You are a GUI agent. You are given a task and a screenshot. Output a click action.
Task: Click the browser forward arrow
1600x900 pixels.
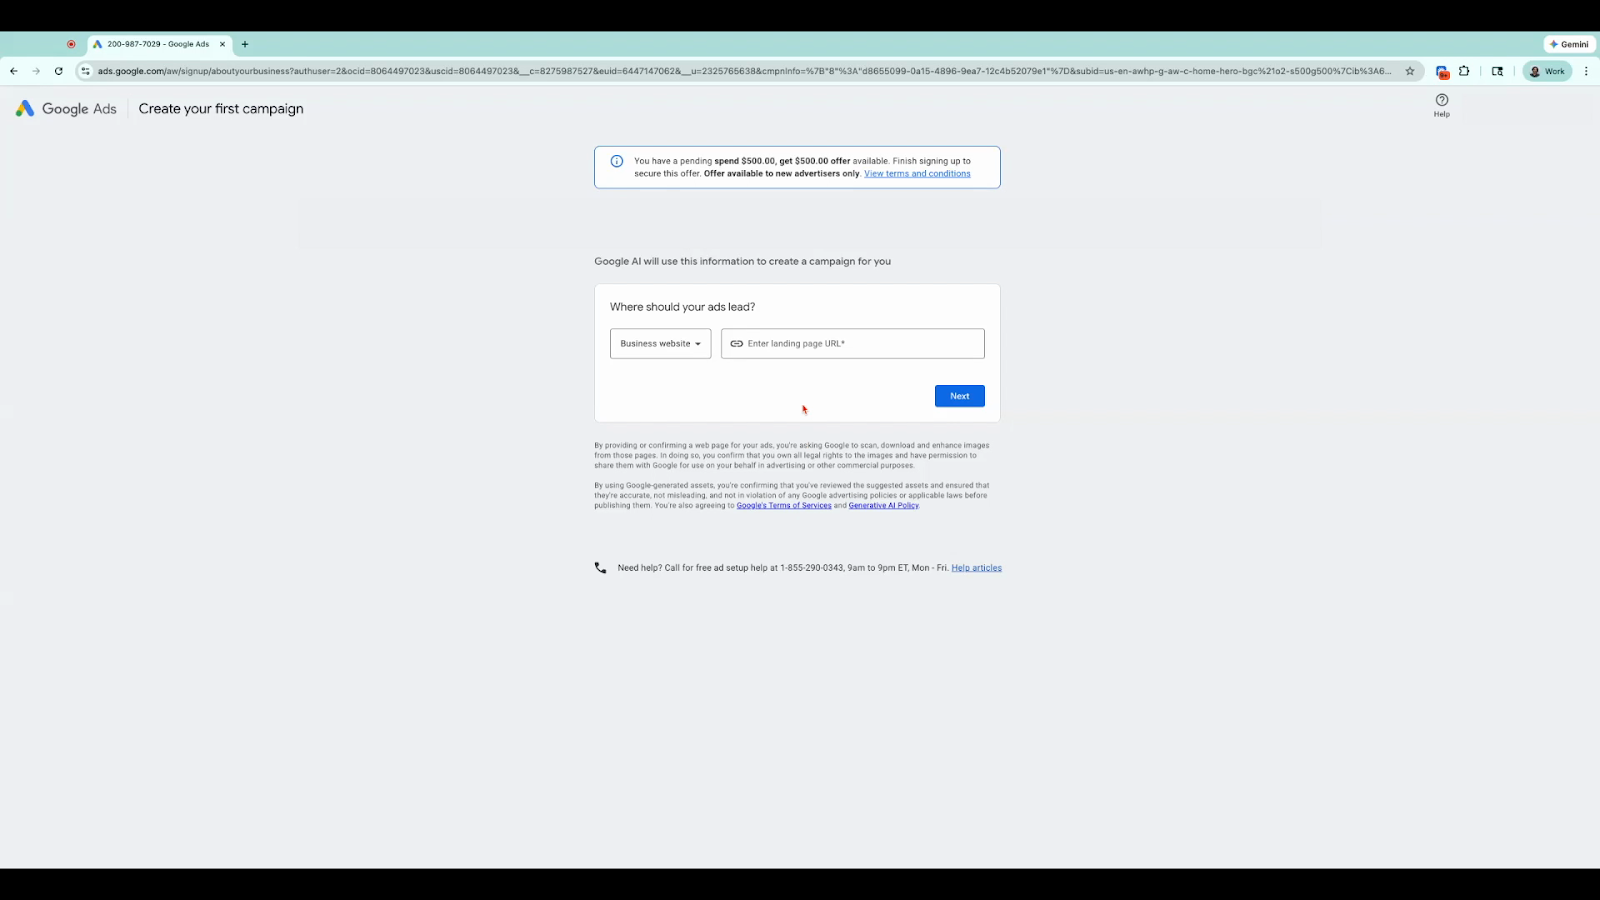click(x=36, y=71)
